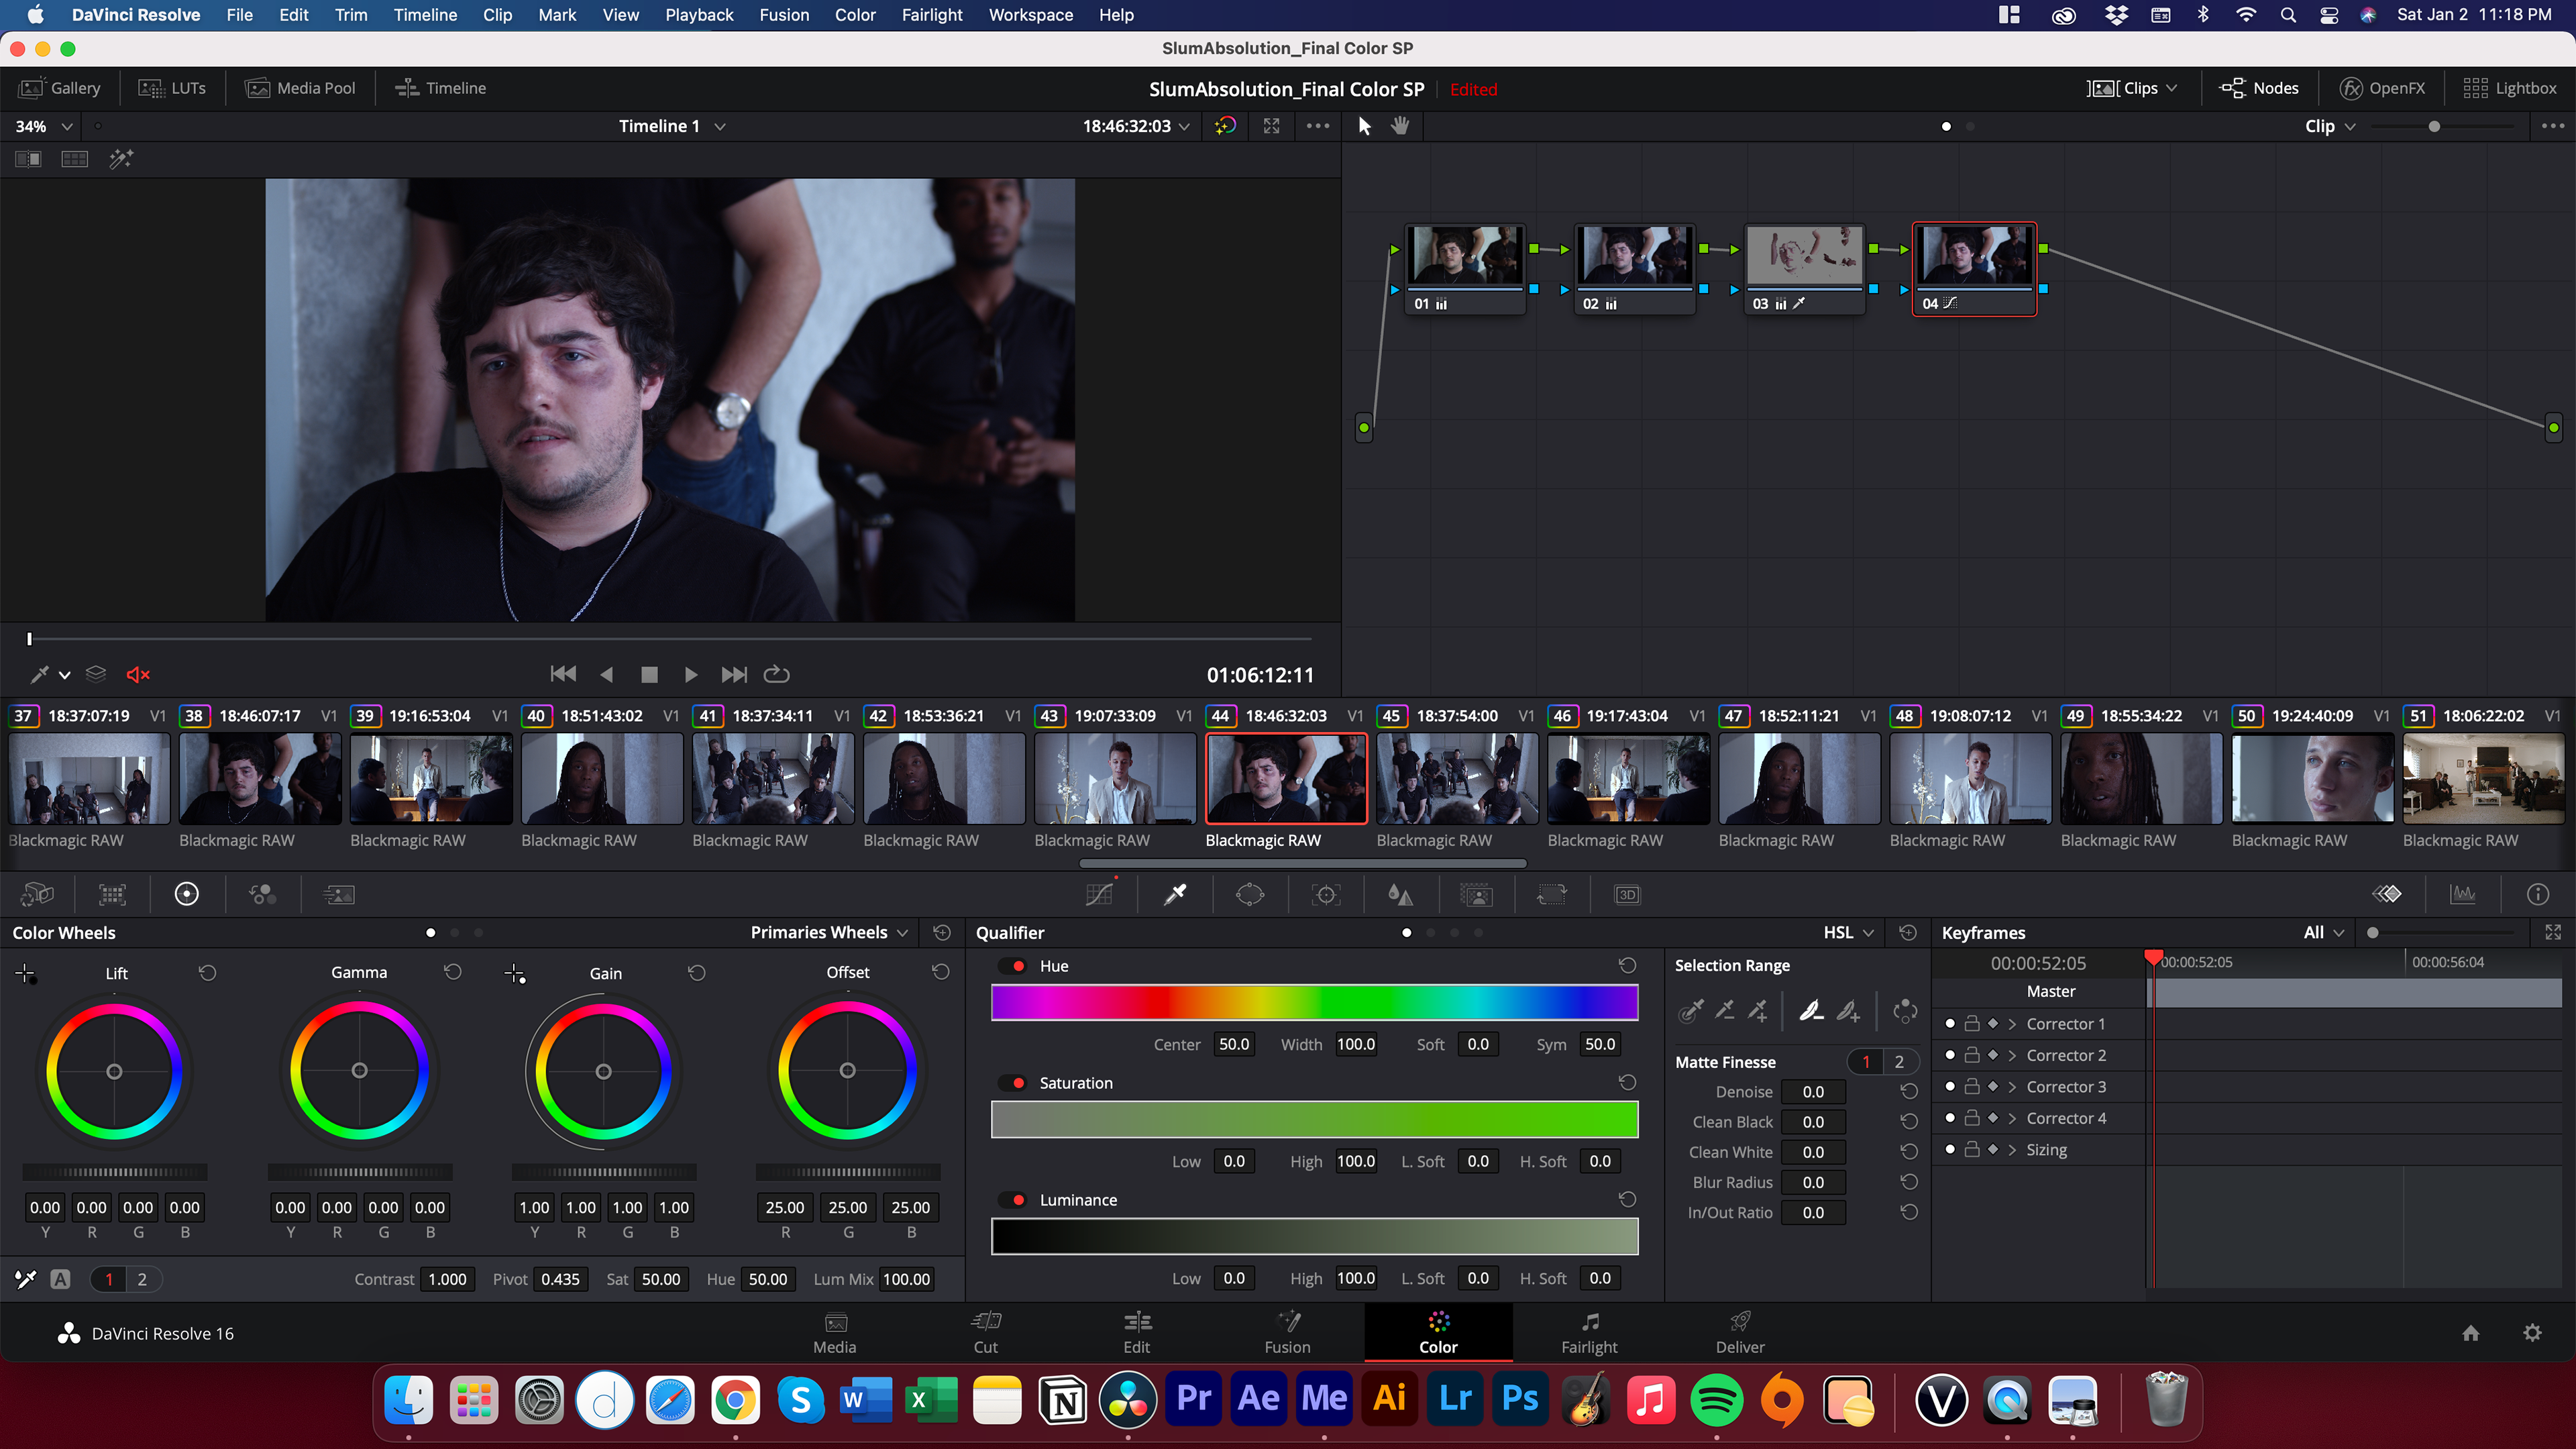
Task: Open the Primaries Wheels mode dropdown
Action: [829, 932]
